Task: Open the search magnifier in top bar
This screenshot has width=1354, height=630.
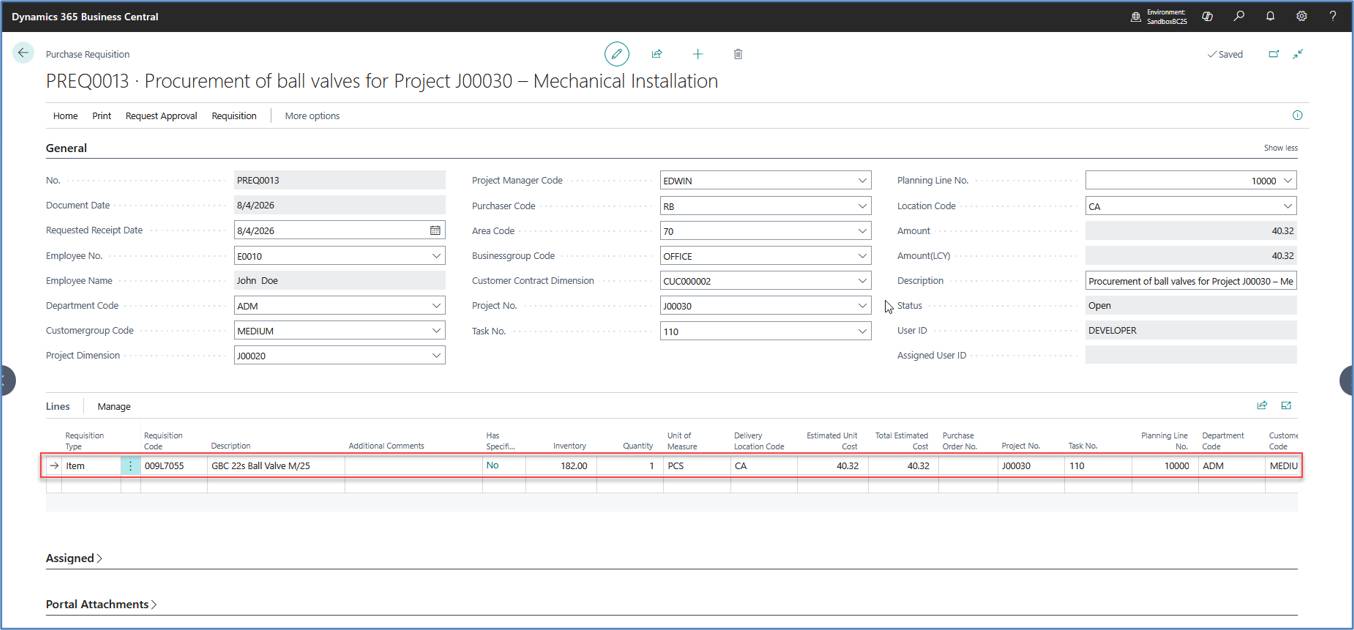Action: pos(1239,16)
